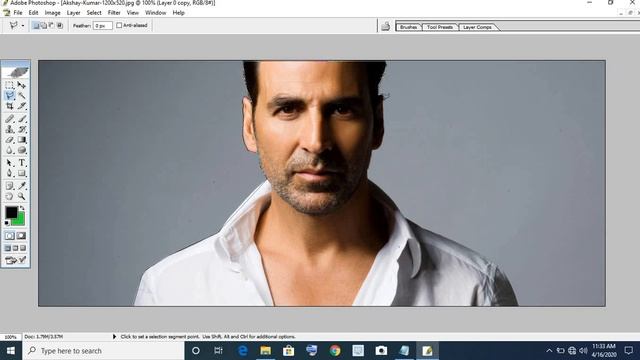The image size is (640, 360).
Task: Switch to the Layer Comps tab
Action: (477, 27)
